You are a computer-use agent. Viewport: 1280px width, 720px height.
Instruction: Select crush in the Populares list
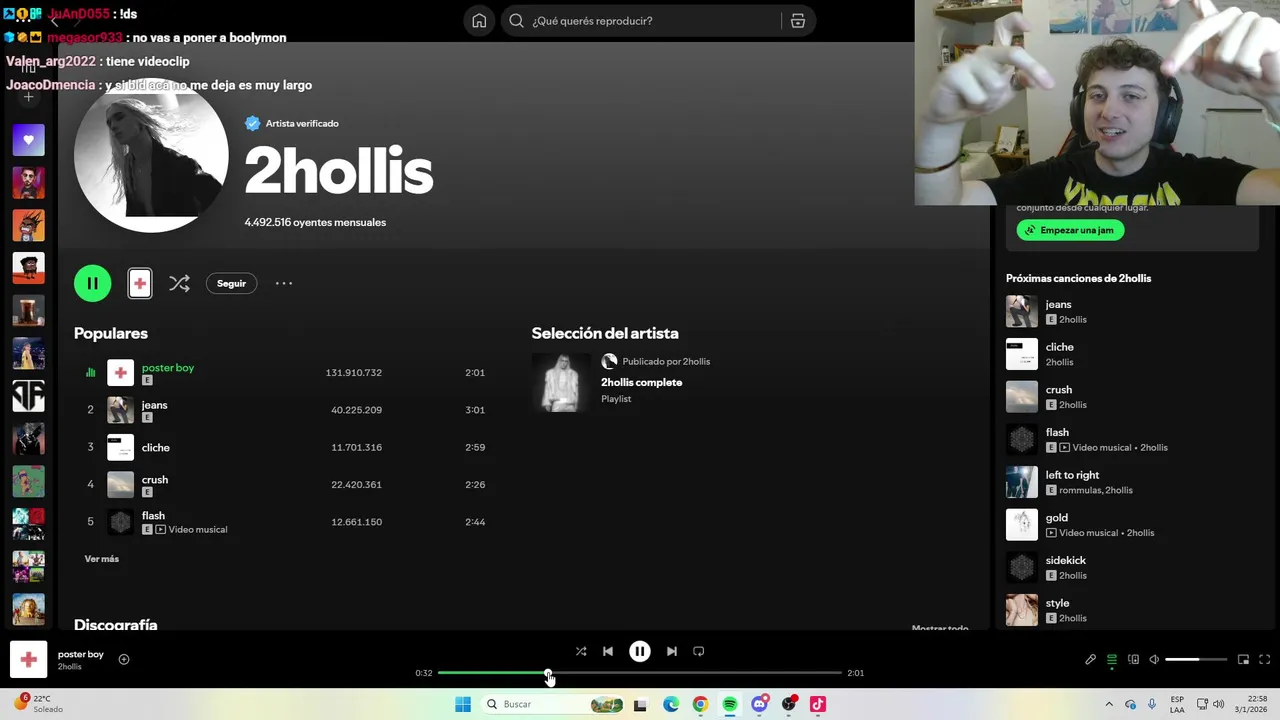pyautogui.click(x=155, y=479)
